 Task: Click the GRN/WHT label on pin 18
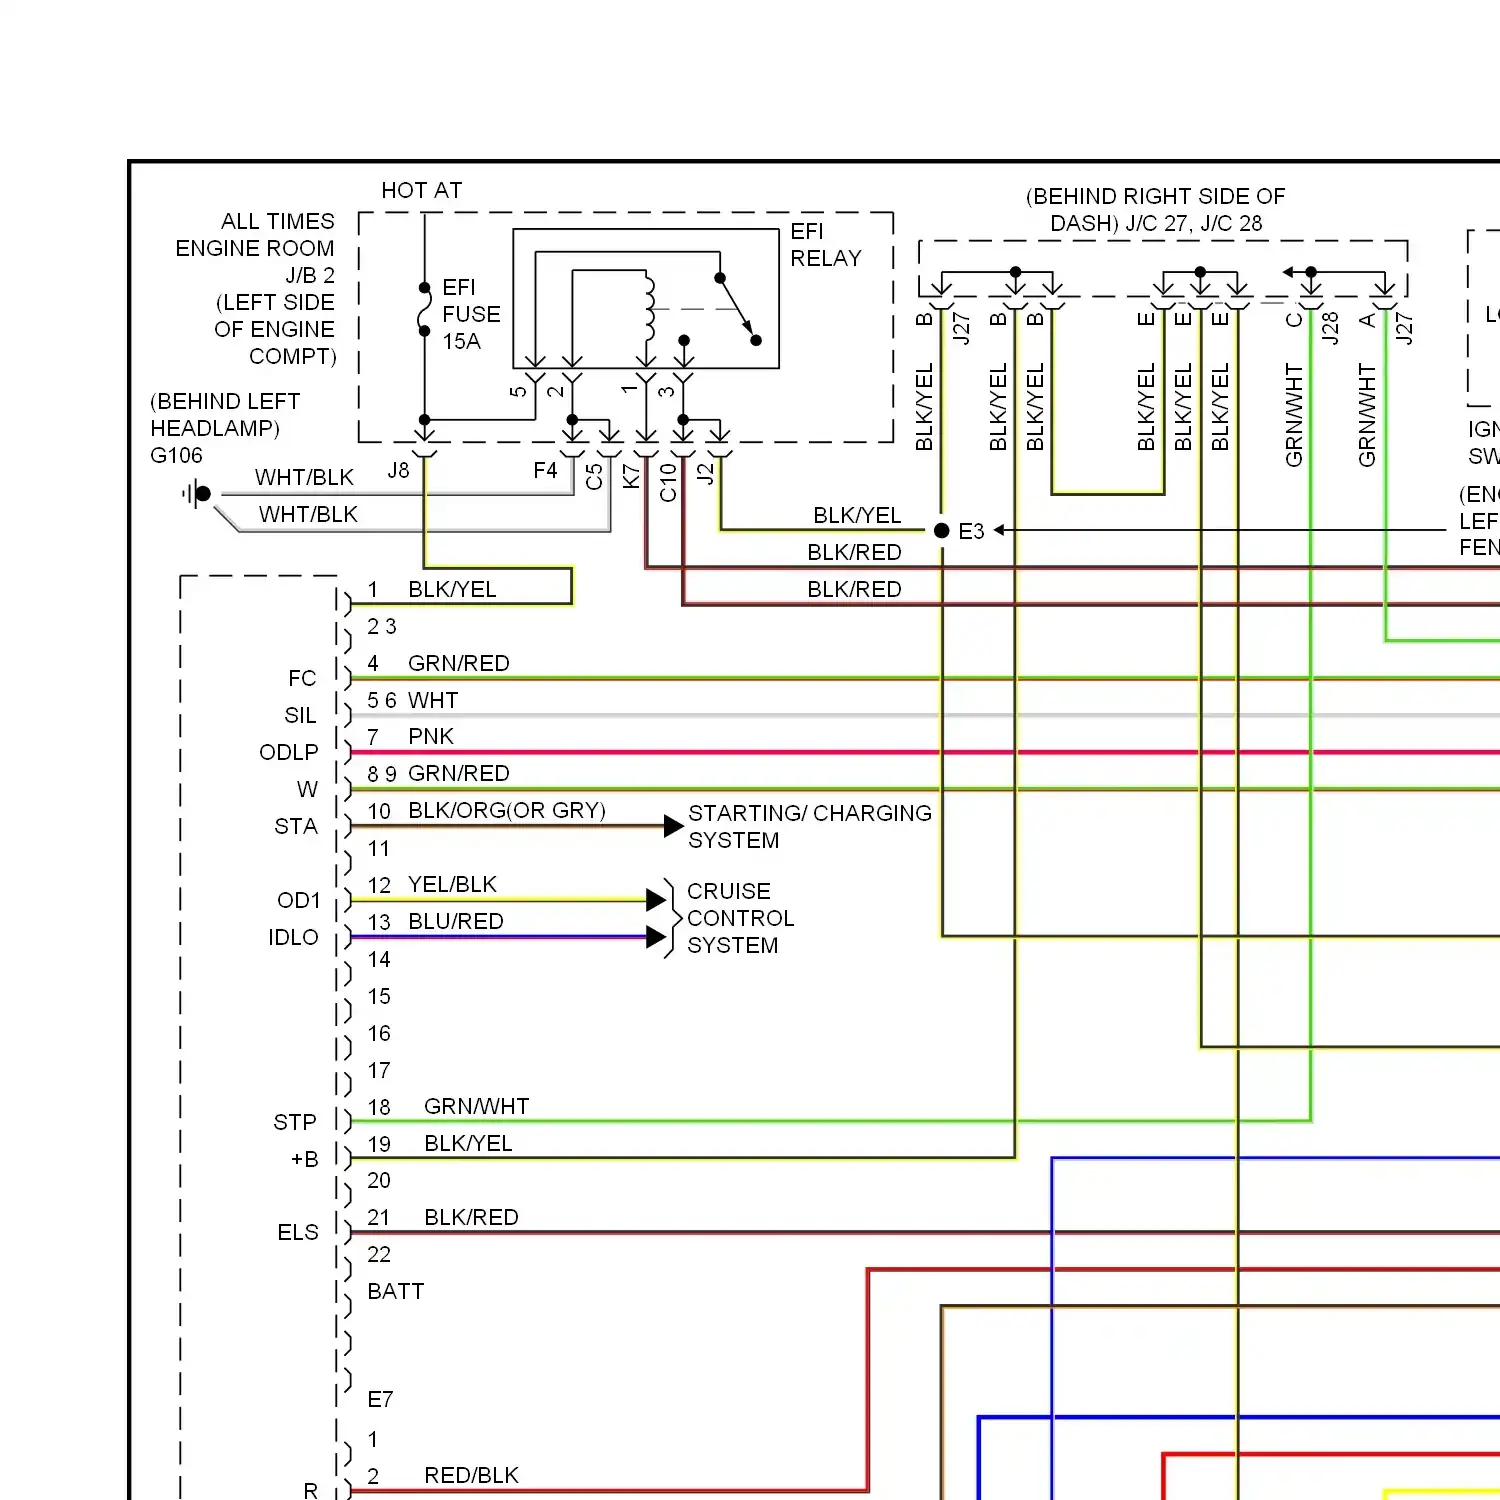pyautogui.click(x=477, y=1106)
